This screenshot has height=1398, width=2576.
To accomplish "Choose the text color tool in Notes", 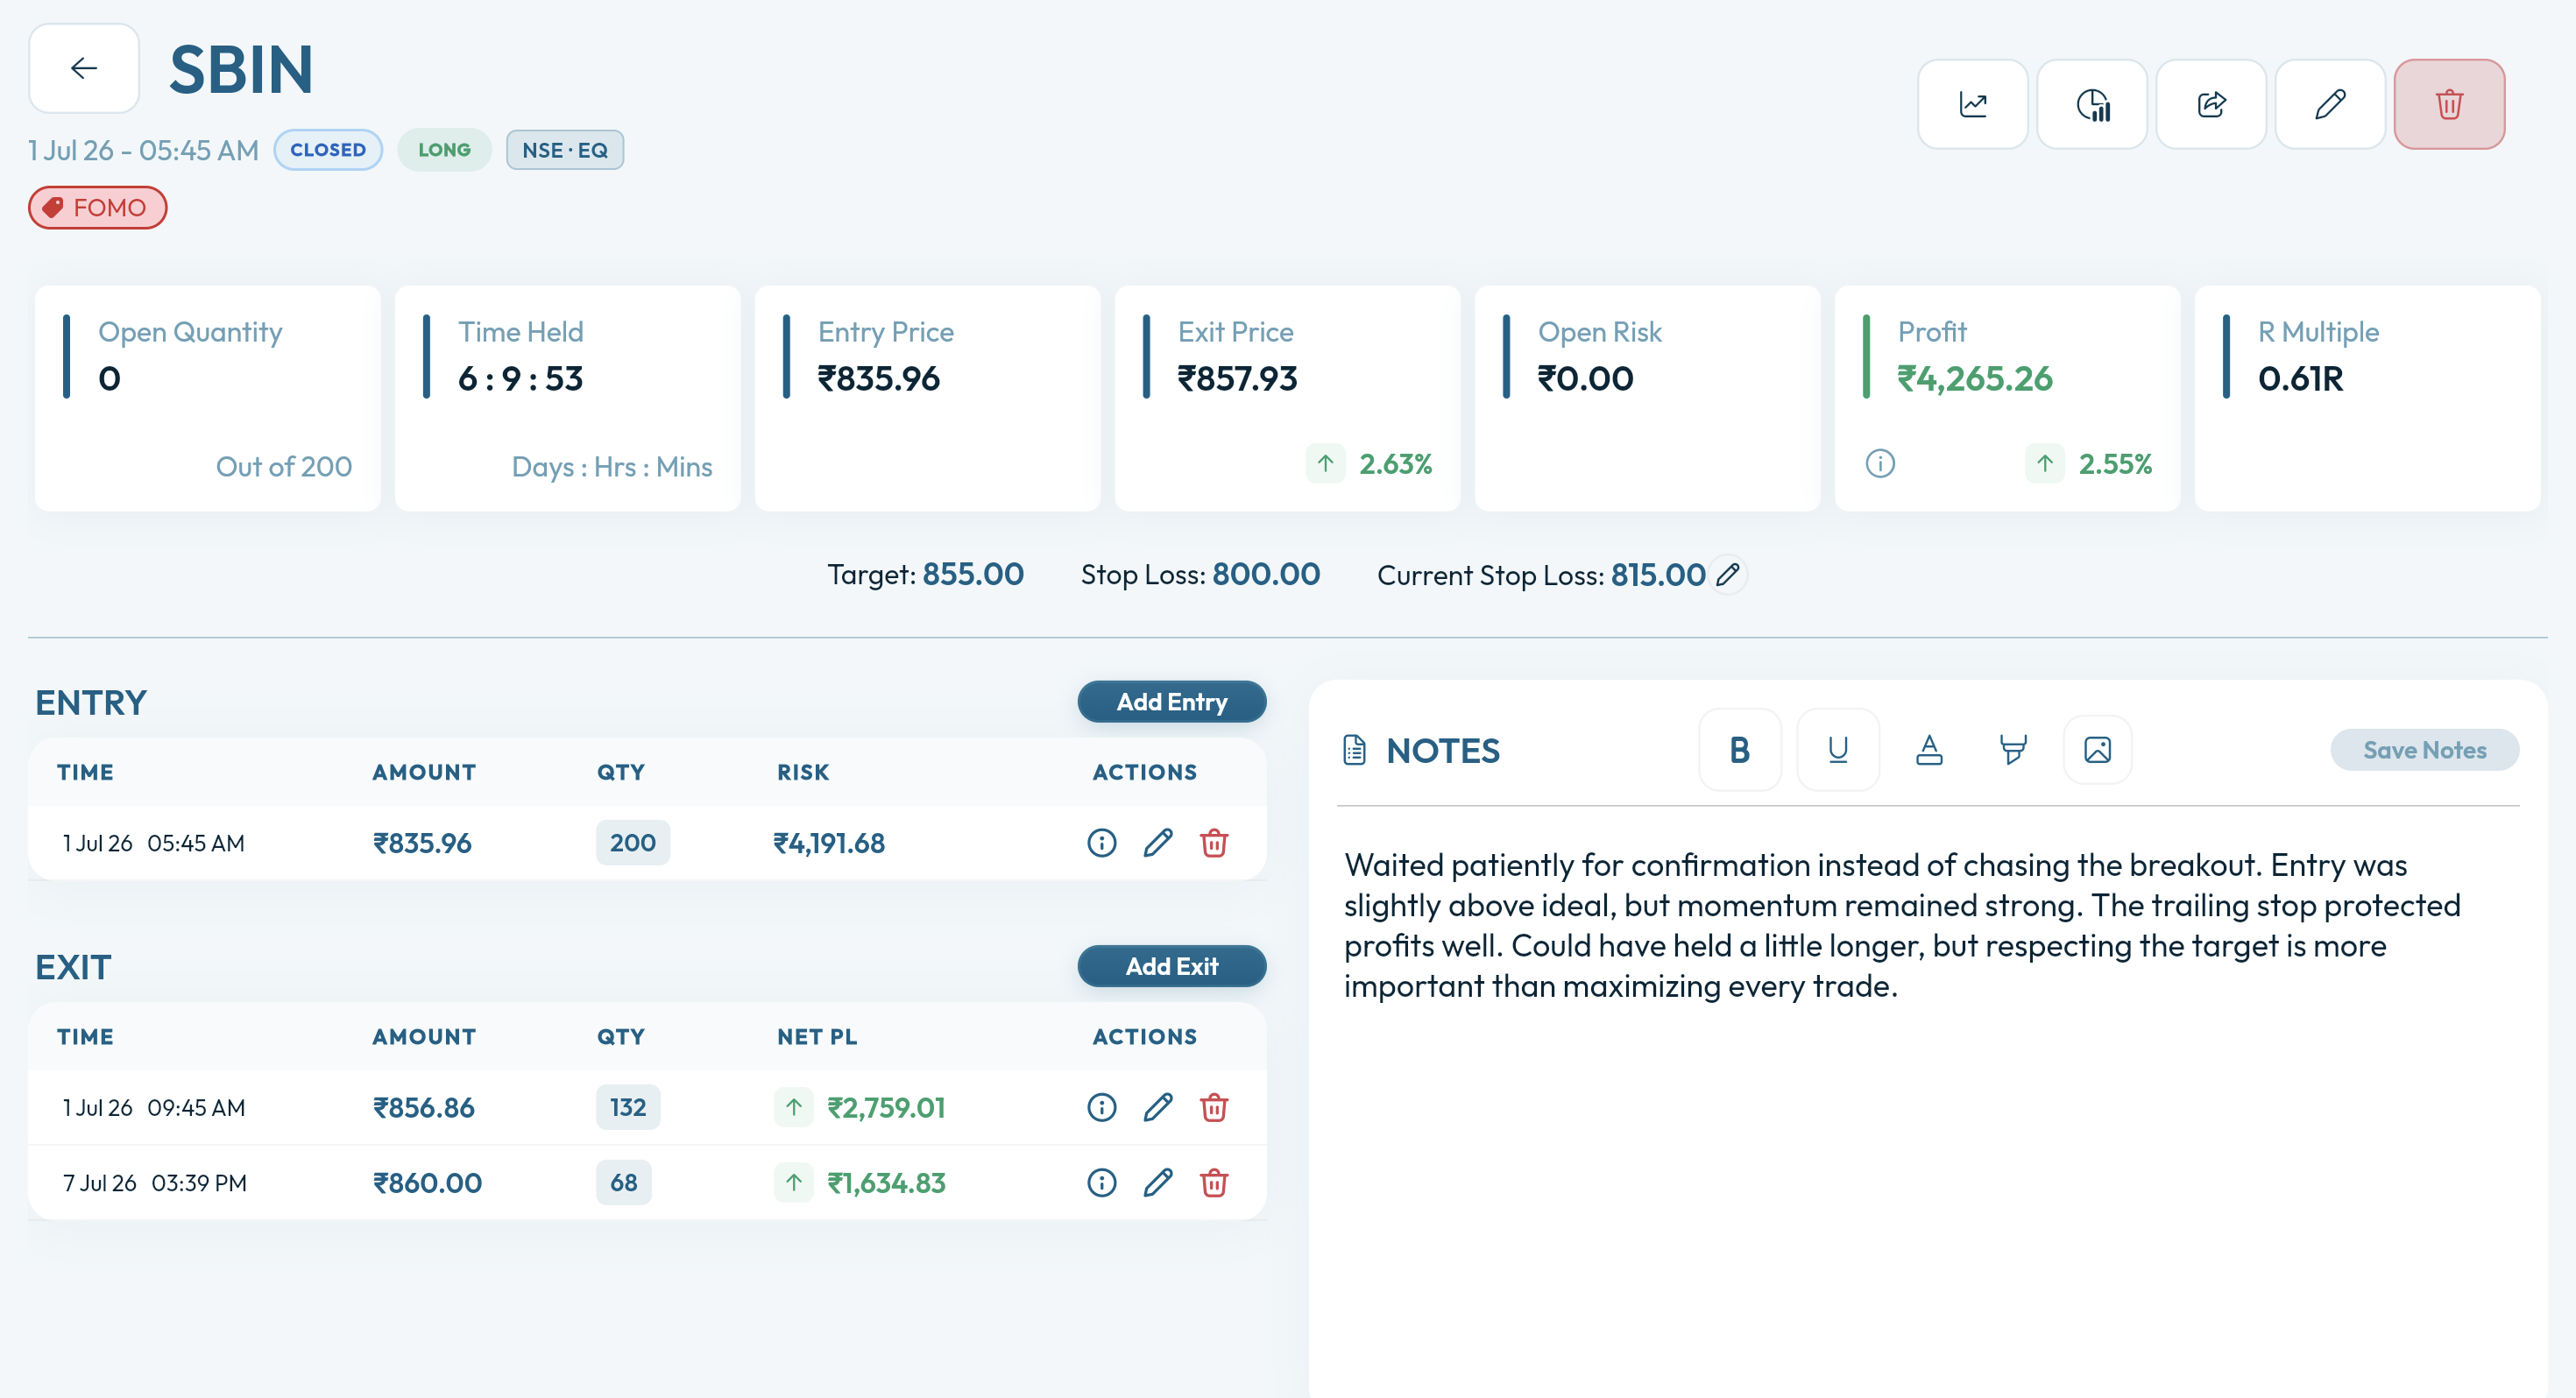I will click(1929, 750).
